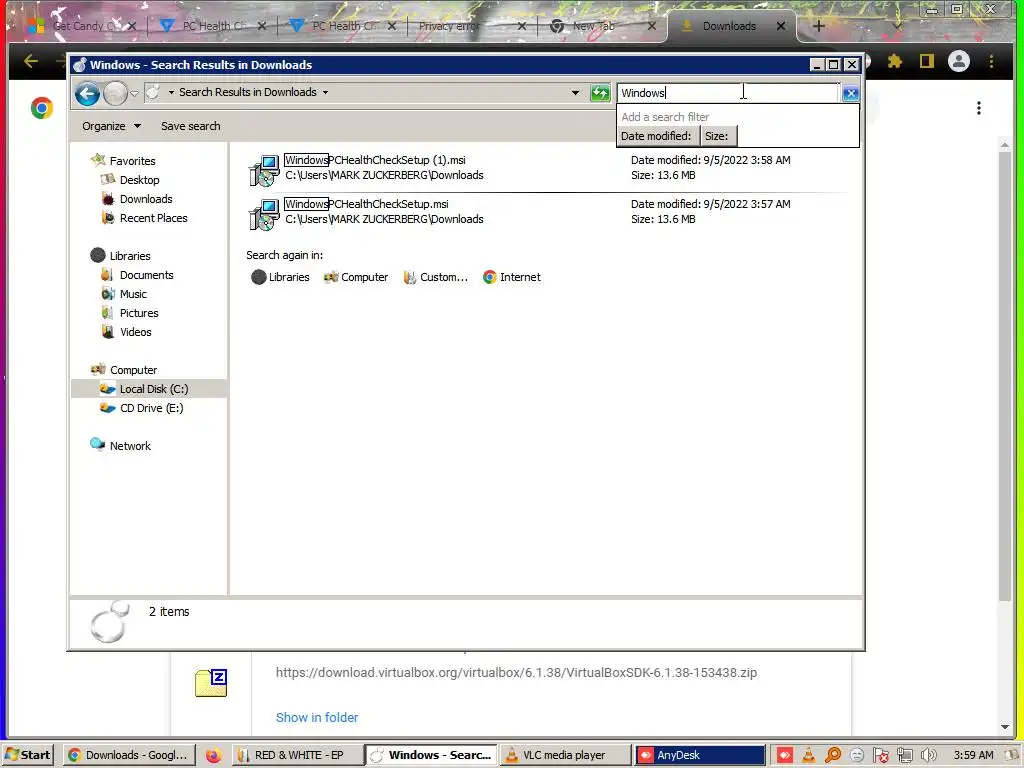Click the refresh button beside the address bar
Screen dimensions: 1024x768
pyautogui.click(x=600, y=93)
